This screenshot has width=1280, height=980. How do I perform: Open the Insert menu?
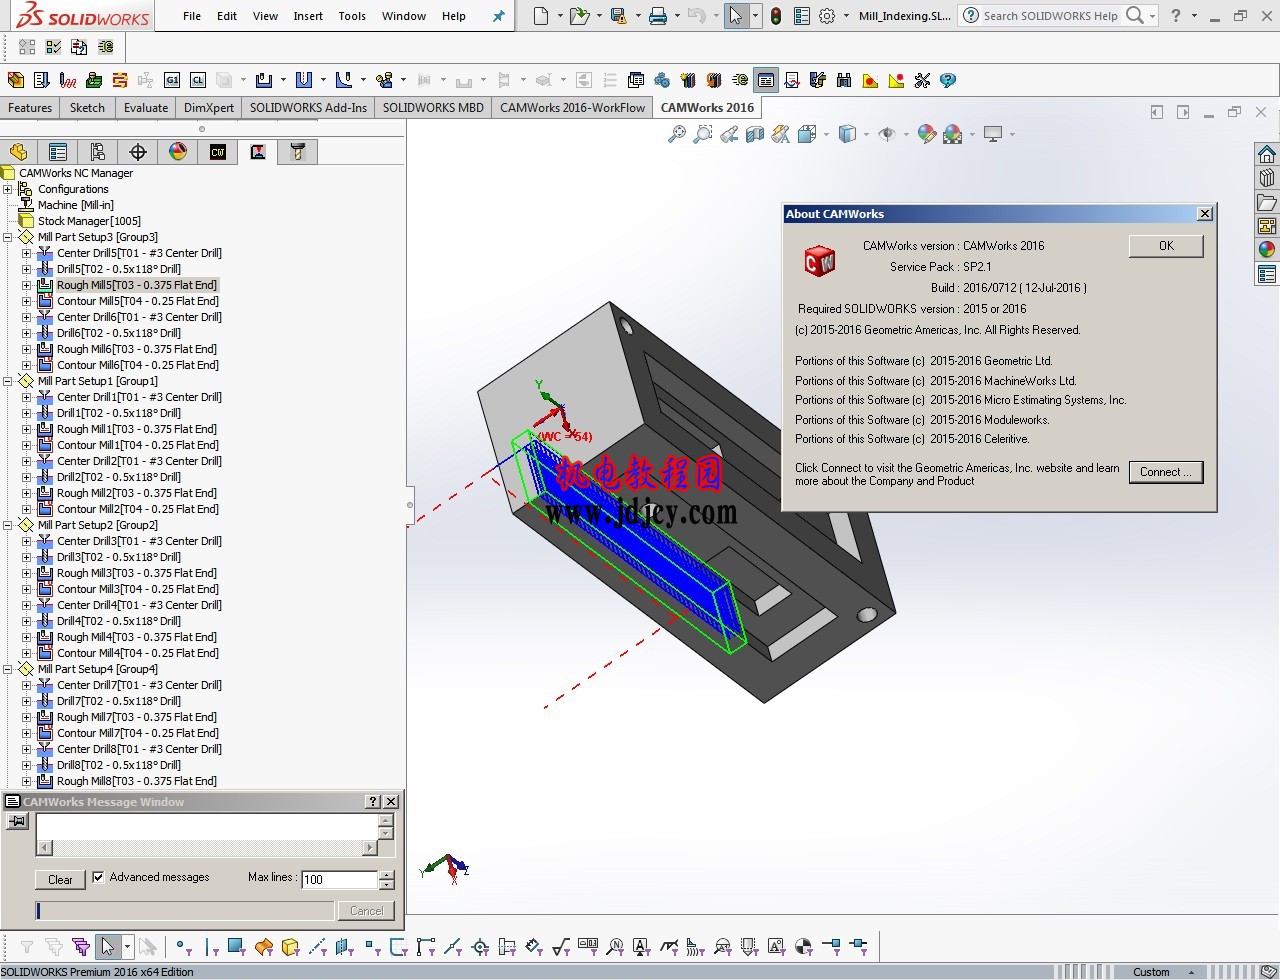click(x=308, y=16)
